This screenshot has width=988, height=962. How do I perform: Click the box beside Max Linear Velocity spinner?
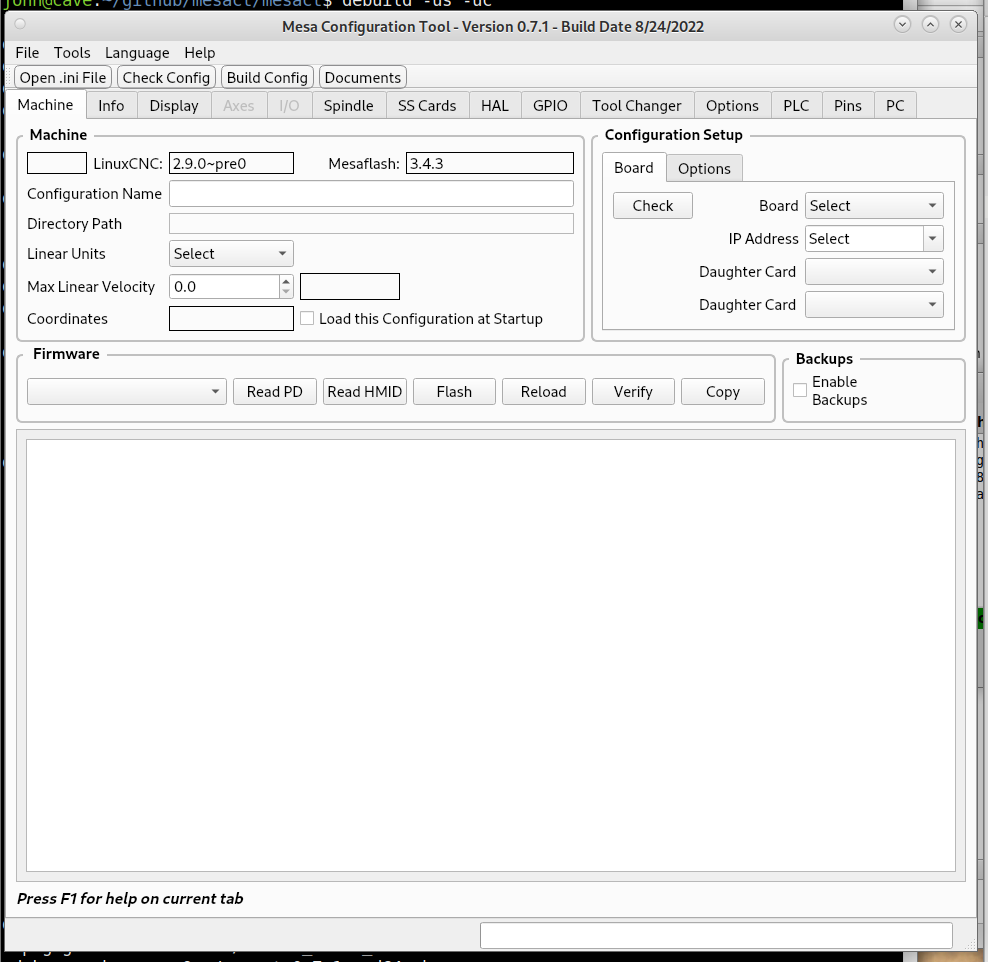coord(350,286)
